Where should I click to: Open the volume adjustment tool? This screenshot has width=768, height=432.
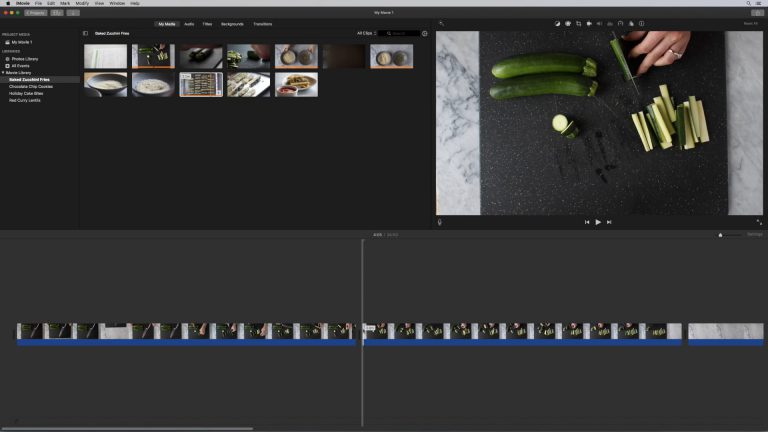pyautogui.click(x=599, y=23)
